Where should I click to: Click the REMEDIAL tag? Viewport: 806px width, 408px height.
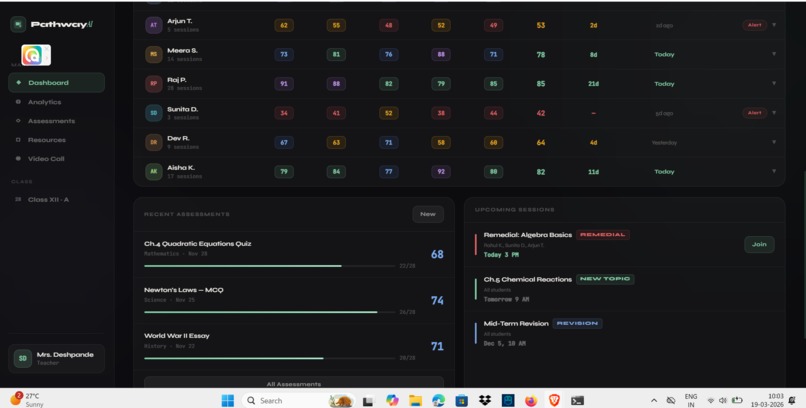[x=602, y=235]
